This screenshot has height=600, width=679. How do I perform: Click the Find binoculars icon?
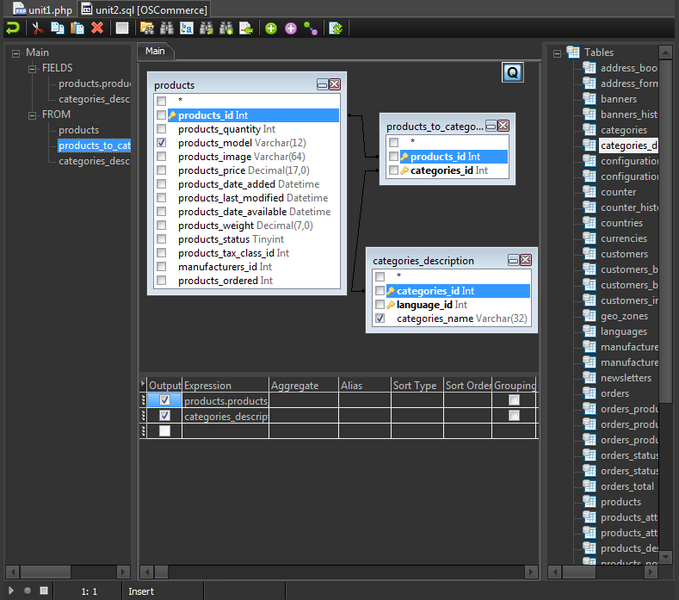[x=167, y=29]
